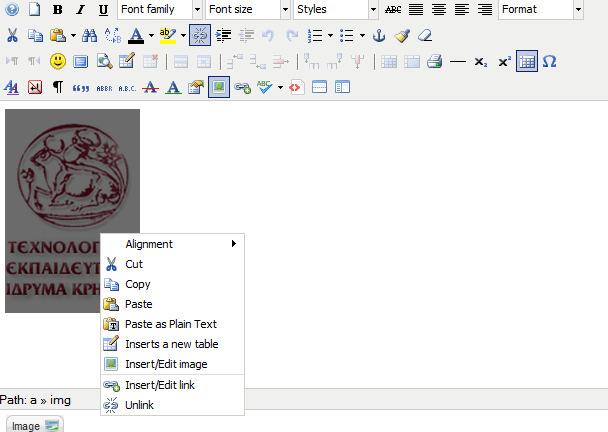
Task: Click the Insertion underlined A icon
Action: (173, 87)
